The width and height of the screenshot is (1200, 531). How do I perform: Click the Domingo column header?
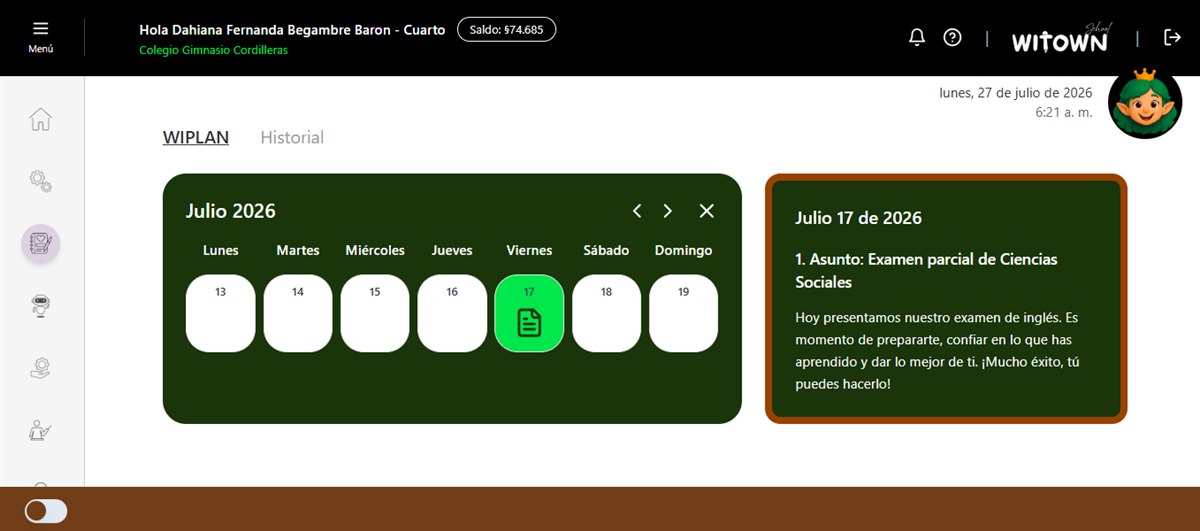pyautogui.click(x=684, y=250)
